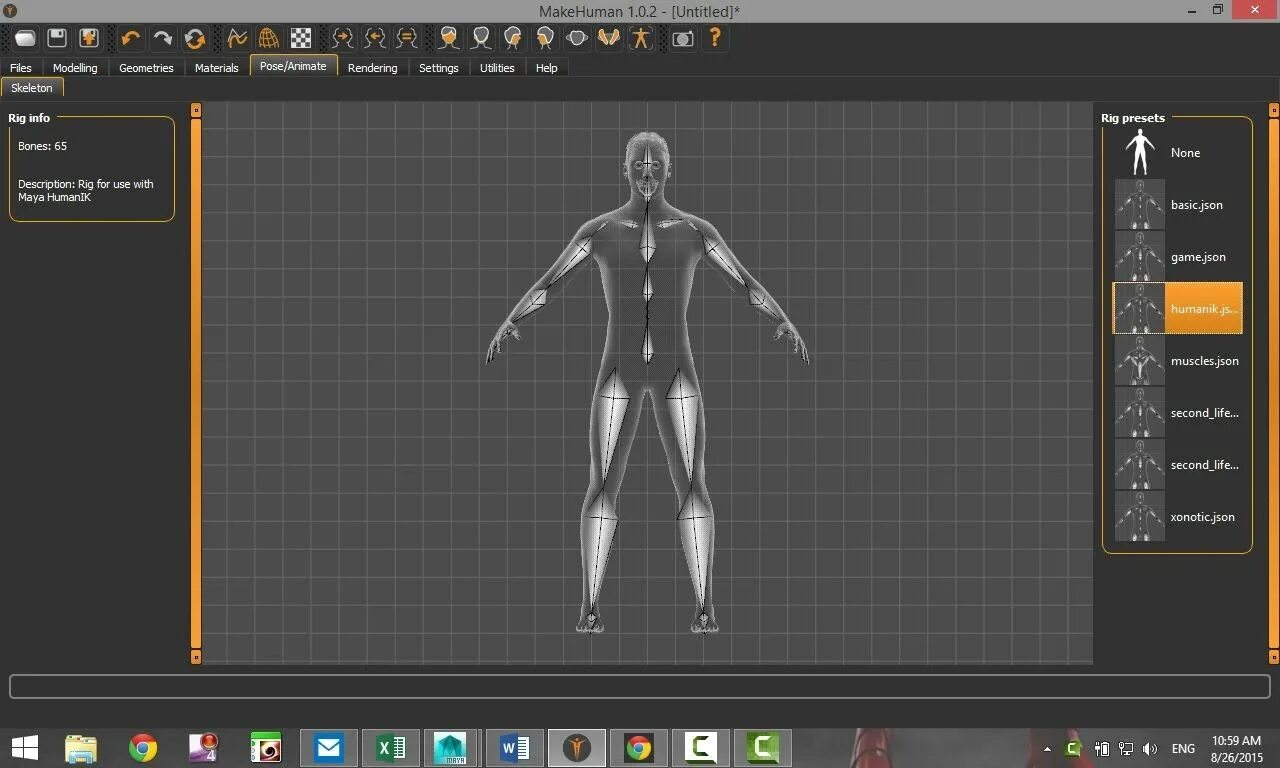The image size is (1280, 768).
Task: Apply symmetry left-to-right icon
Action: (374, 38)
